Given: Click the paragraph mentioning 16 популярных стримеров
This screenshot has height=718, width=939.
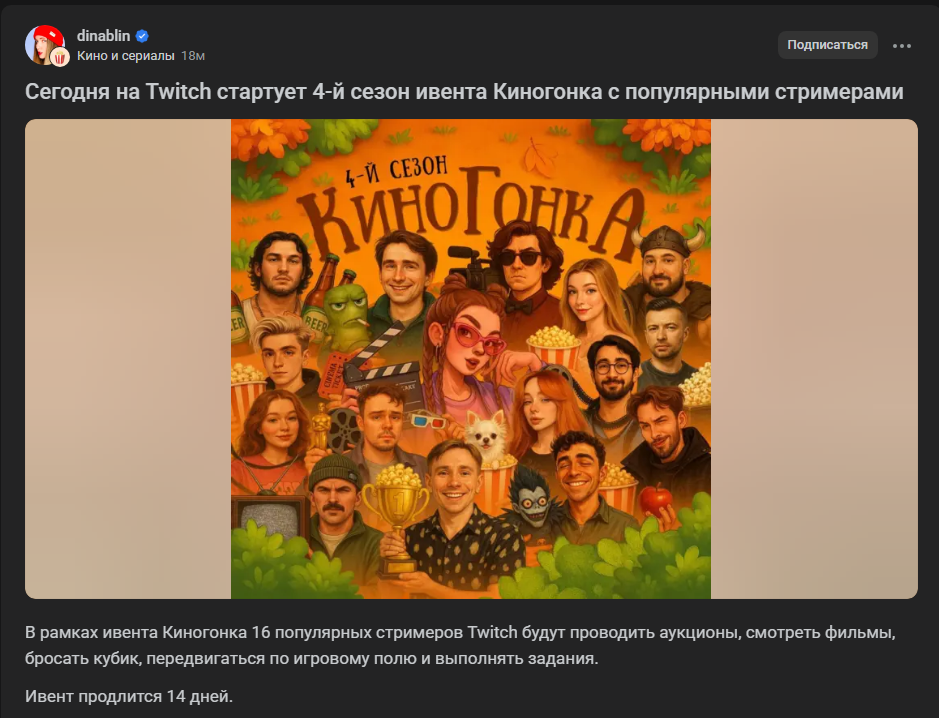Looking at the screenshot, I should 460,646.
